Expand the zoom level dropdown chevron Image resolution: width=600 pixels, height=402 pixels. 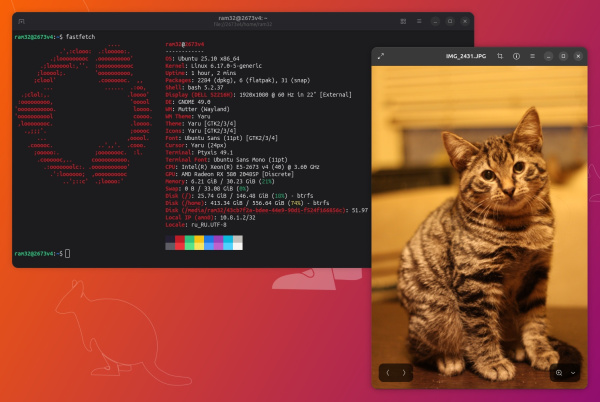573,372
